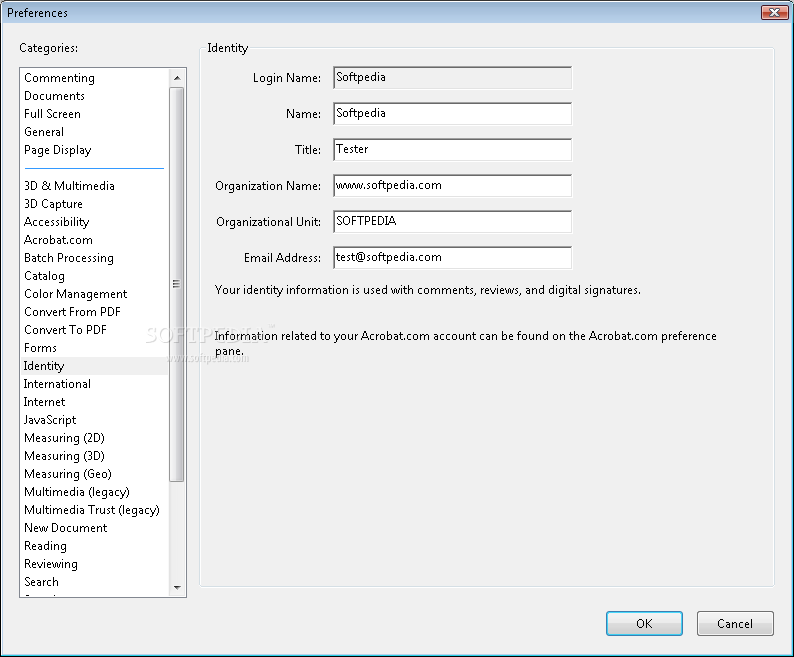Select 3D & Multimedia category
The image size is (794, 657).
click(x=69, y=186)
